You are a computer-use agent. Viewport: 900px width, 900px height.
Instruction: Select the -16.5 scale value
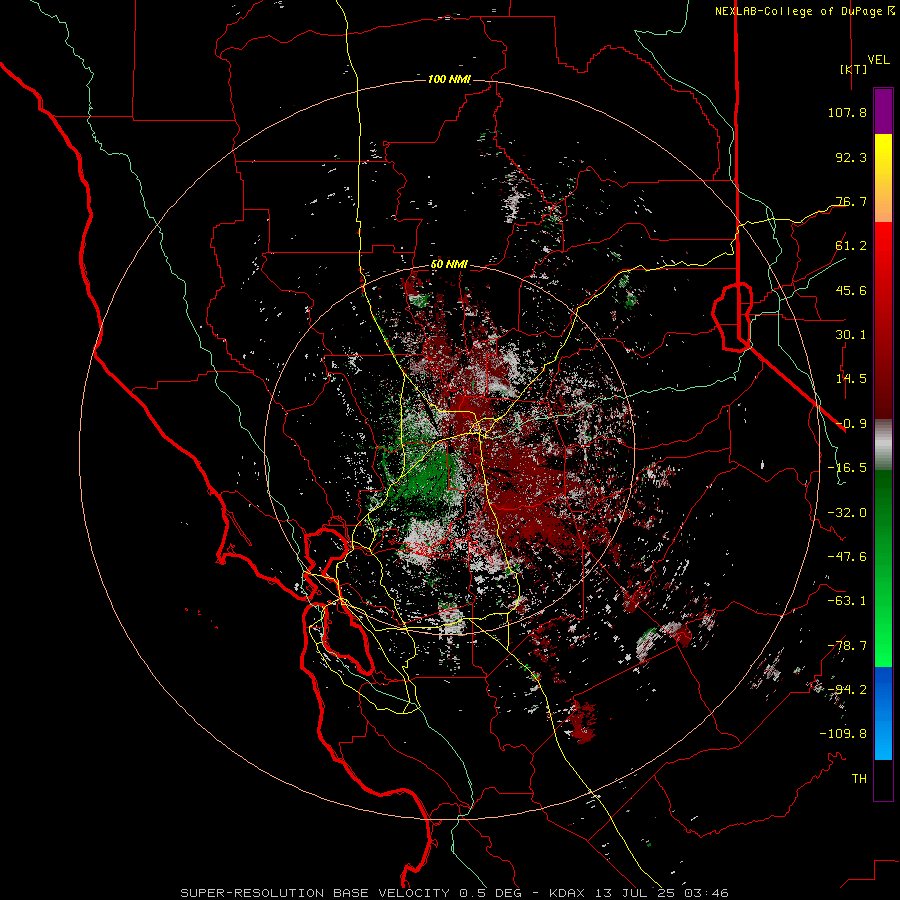coord(847,468)
